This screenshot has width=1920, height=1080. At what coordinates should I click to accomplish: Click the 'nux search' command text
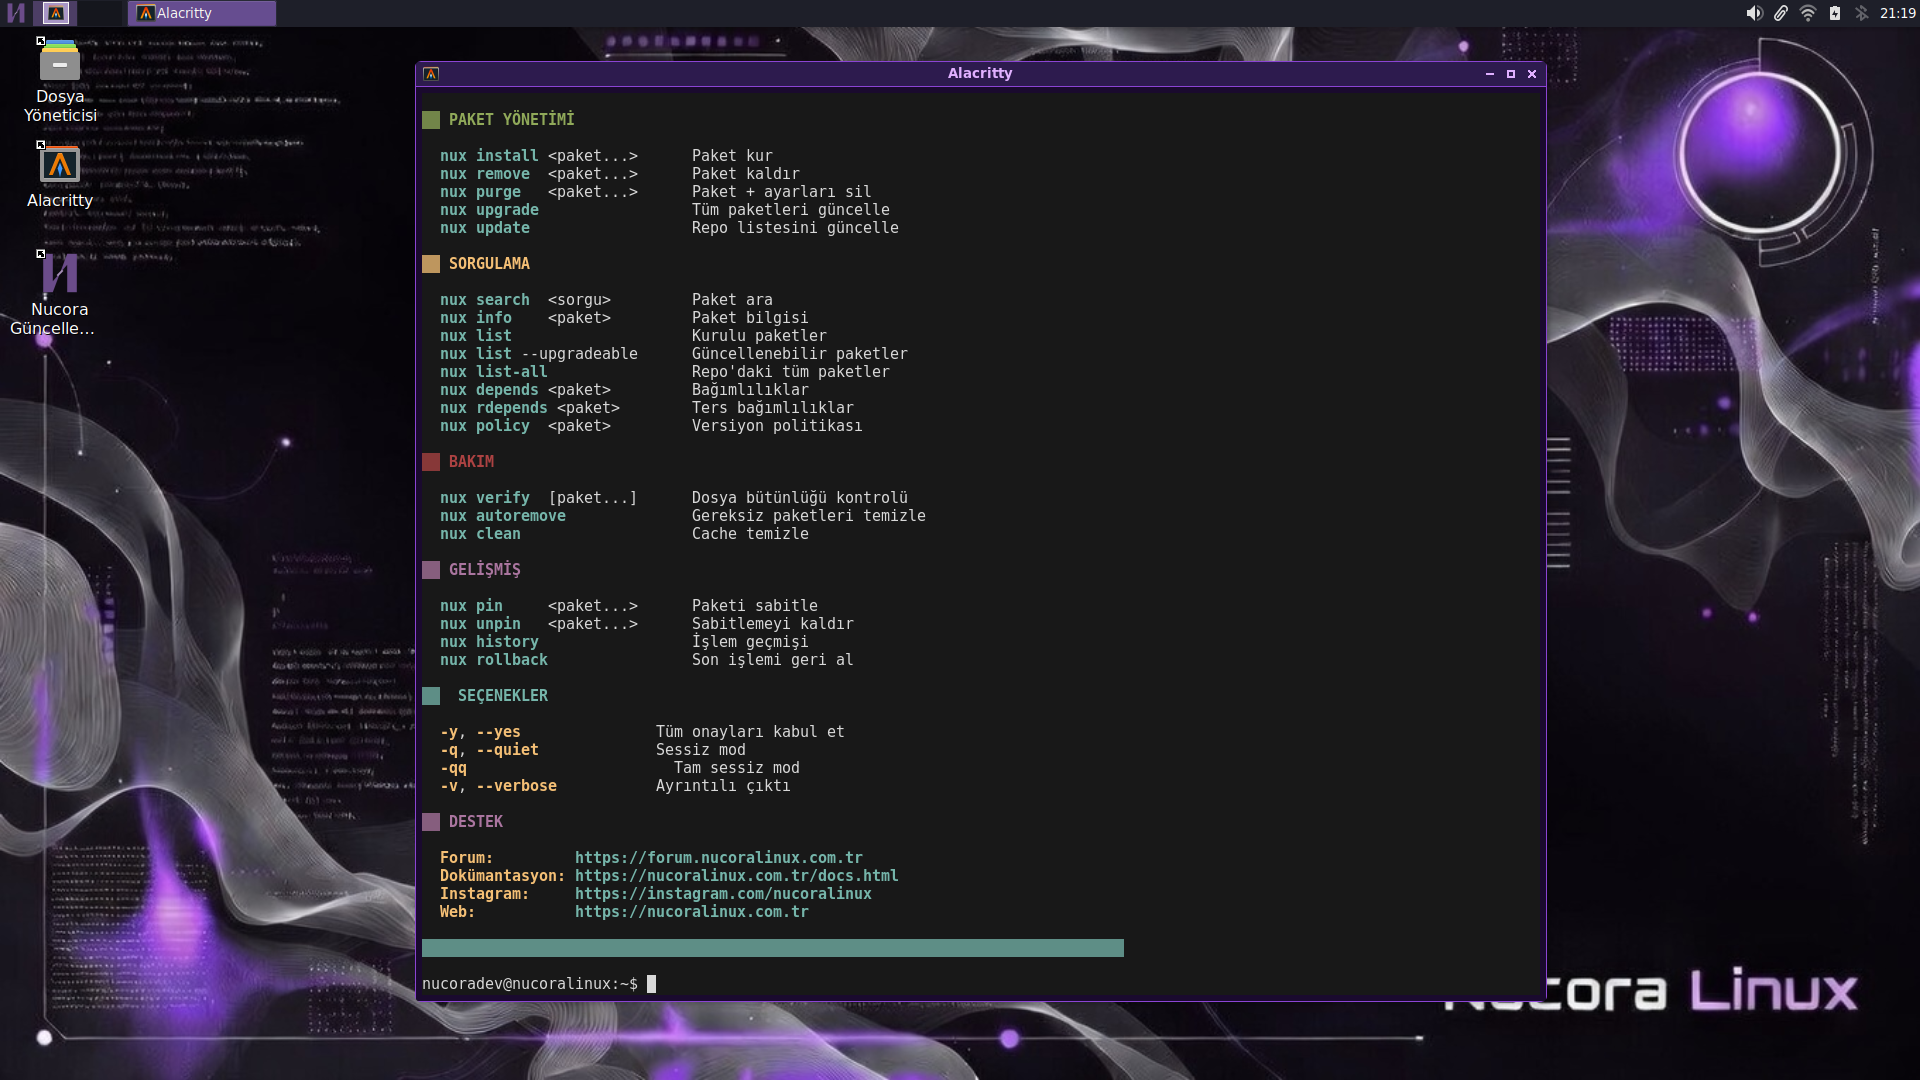pos(485,300)
